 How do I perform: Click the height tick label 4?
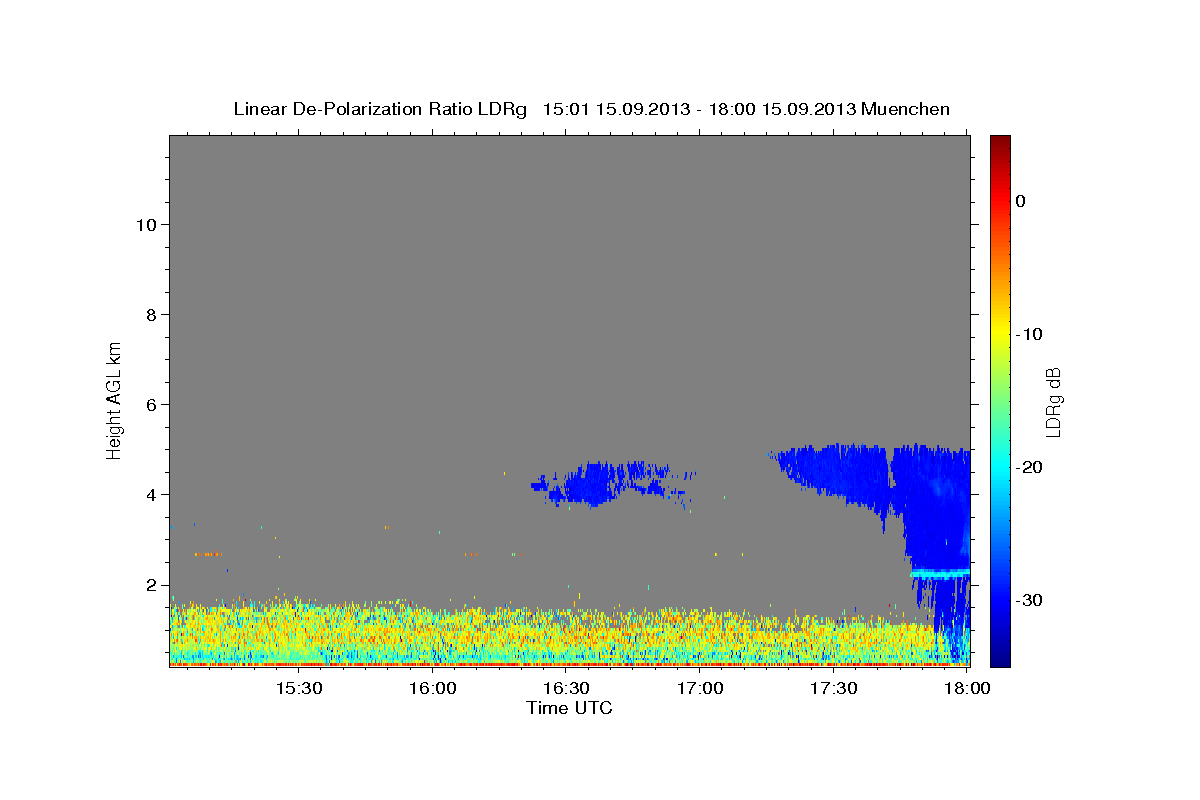(x=151, y=495)
